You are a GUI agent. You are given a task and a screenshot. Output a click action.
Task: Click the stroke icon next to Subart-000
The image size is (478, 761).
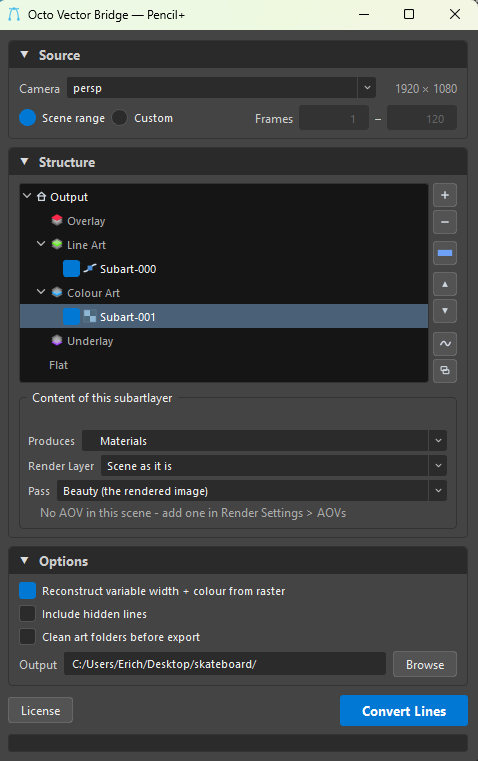point(90,268)
